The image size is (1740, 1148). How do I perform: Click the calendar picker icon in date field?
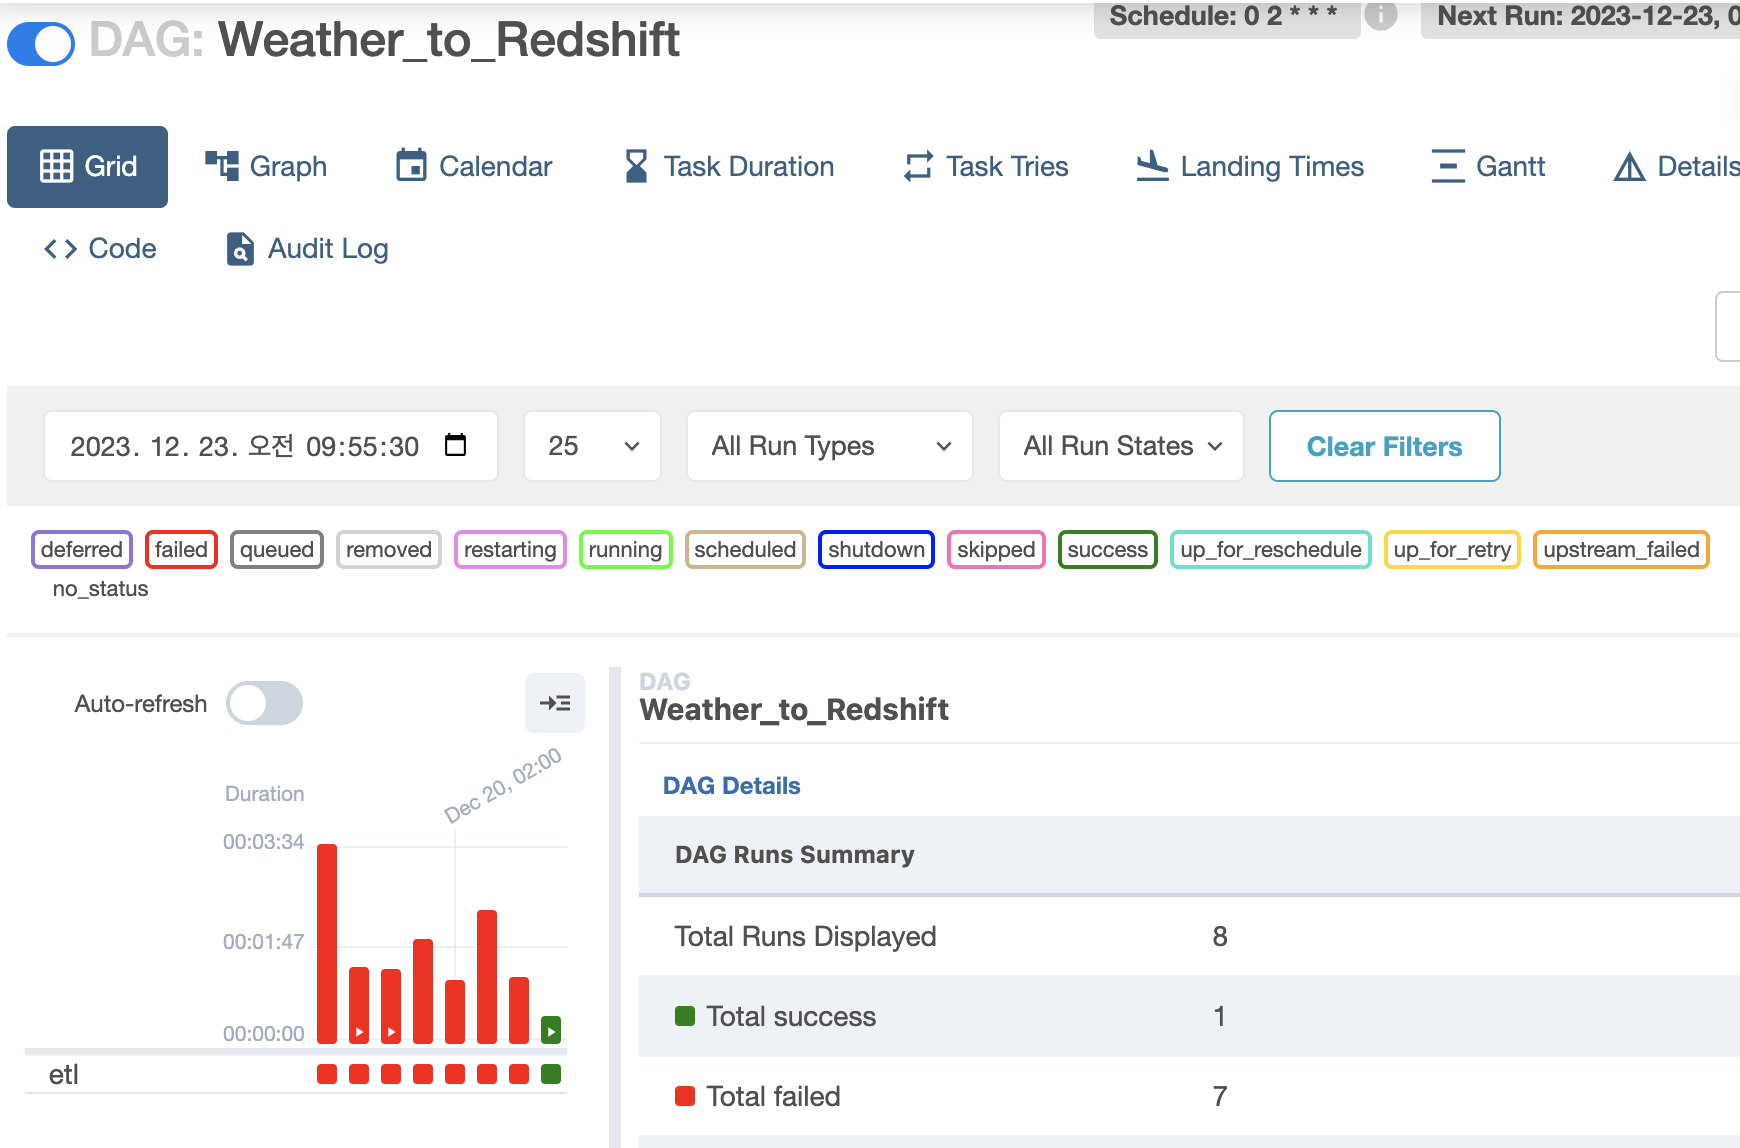(x=455, y=445)
